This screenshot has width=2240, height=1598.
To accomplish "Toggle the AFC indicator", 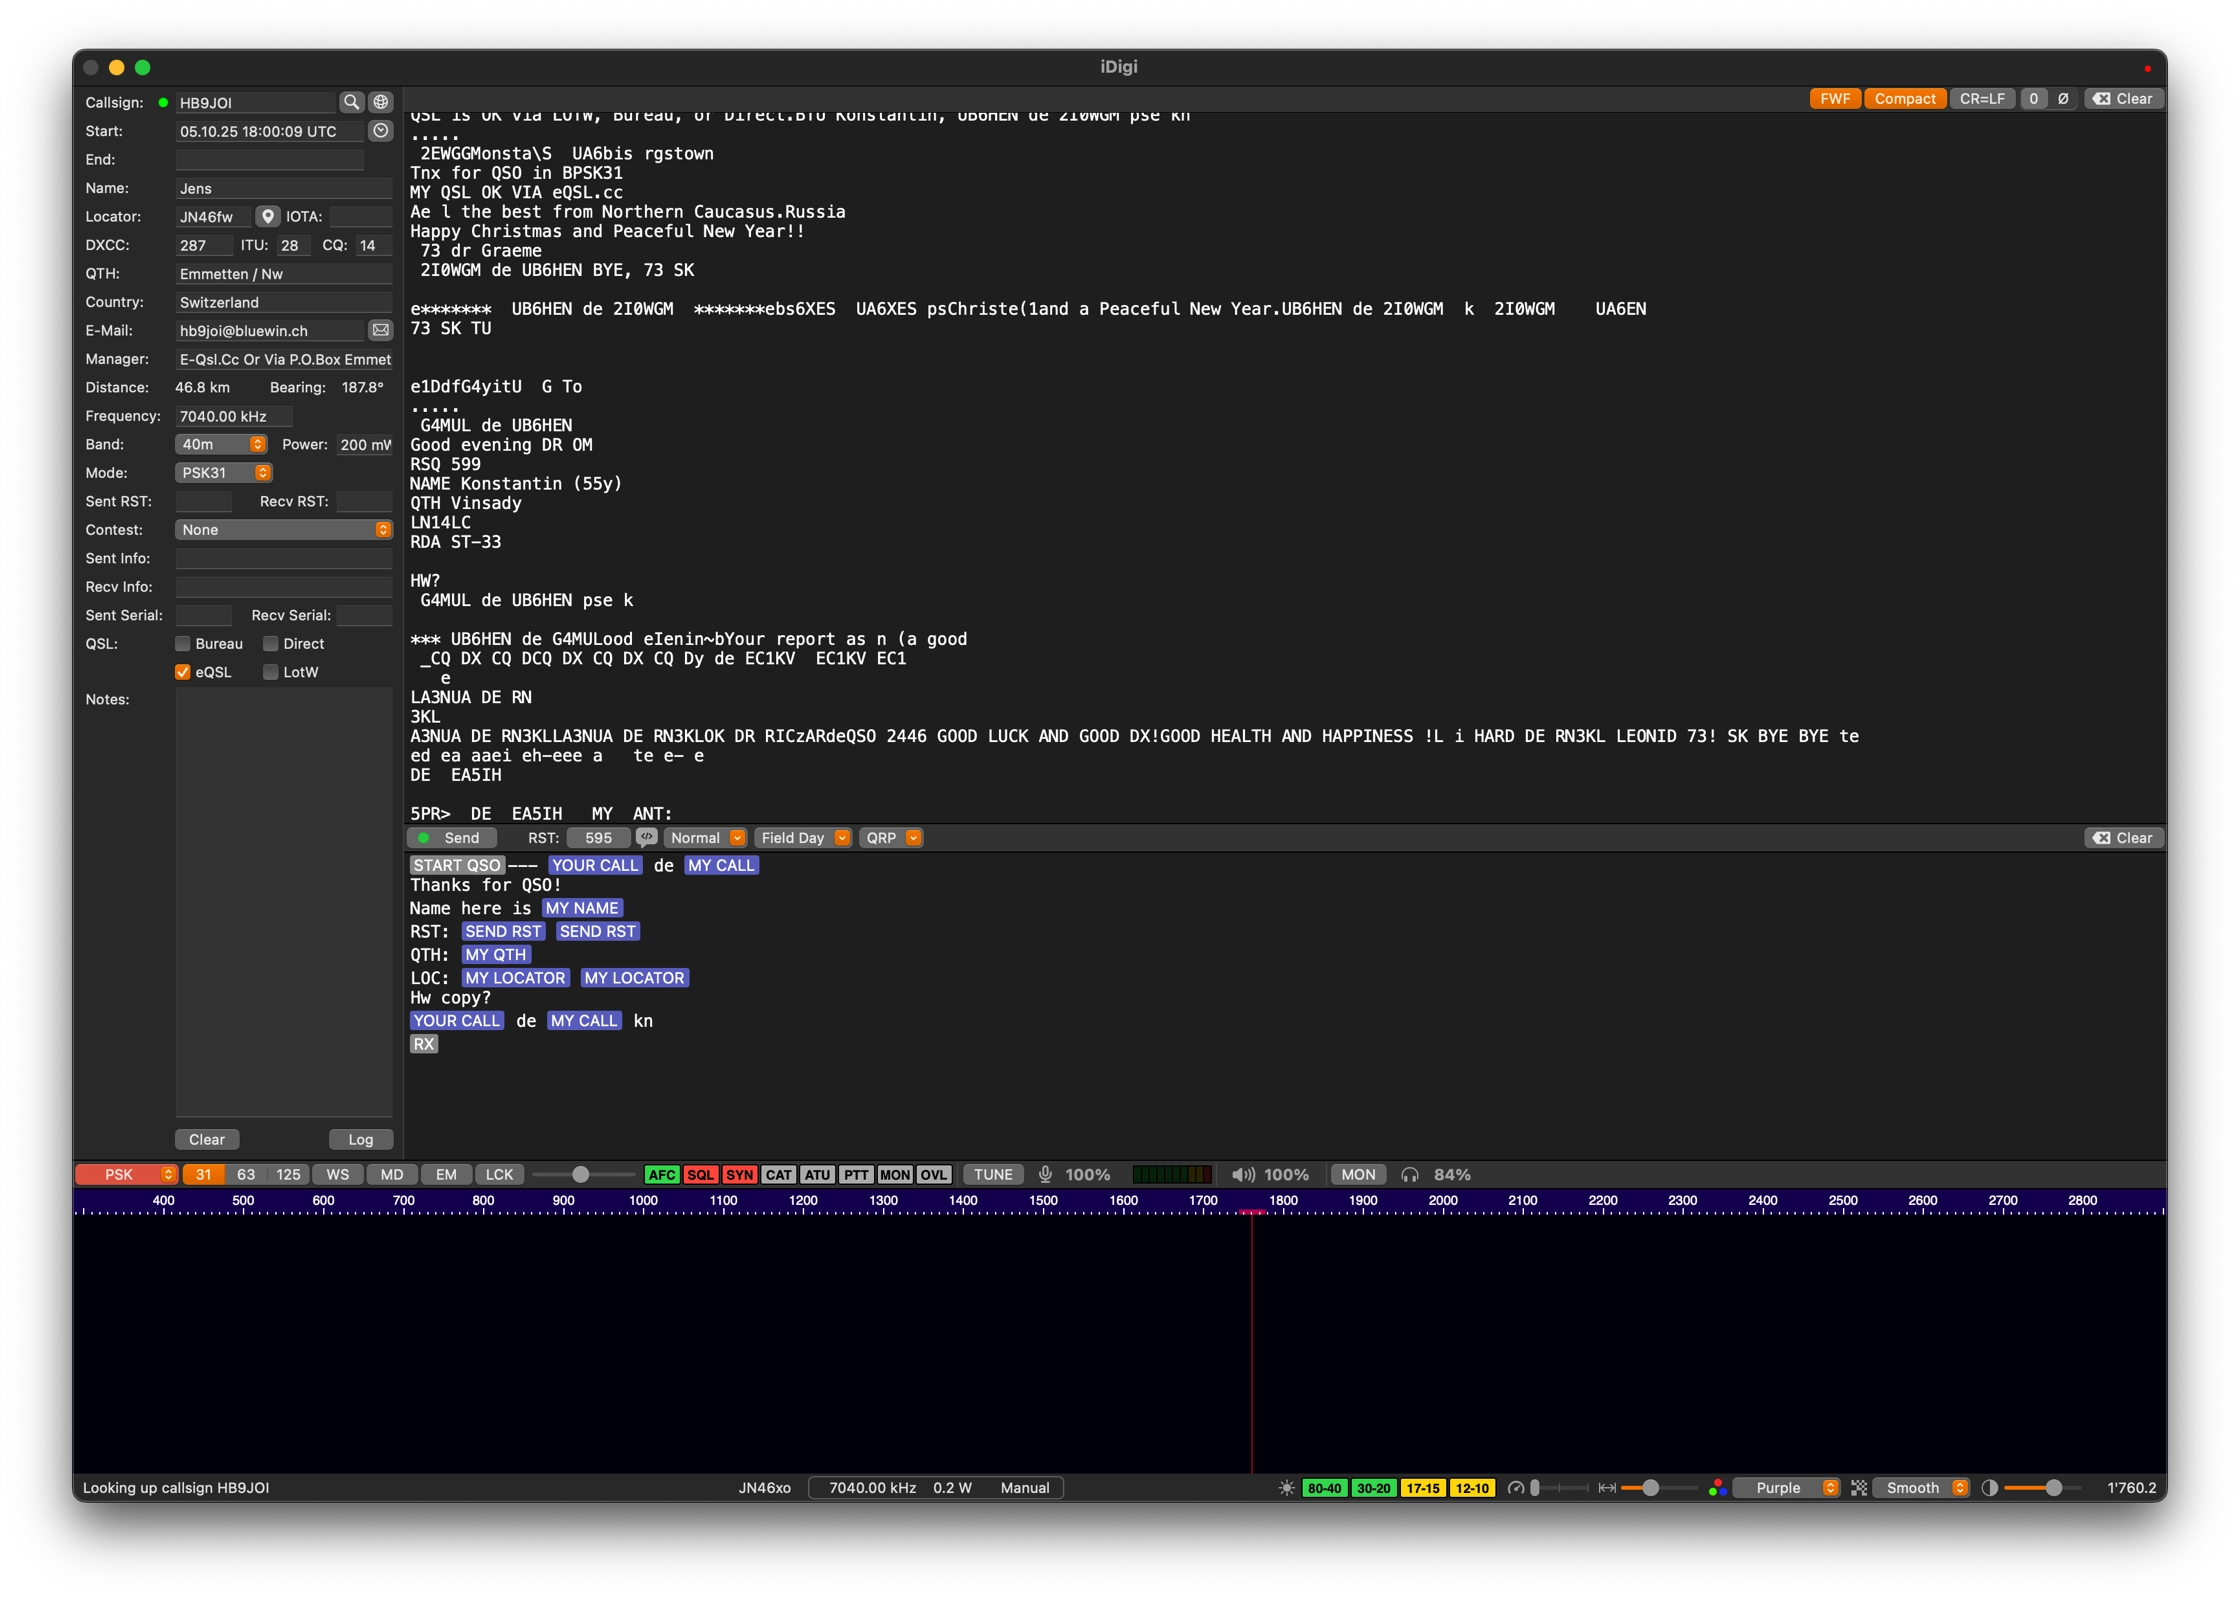I will click(x=661, y=1175).
